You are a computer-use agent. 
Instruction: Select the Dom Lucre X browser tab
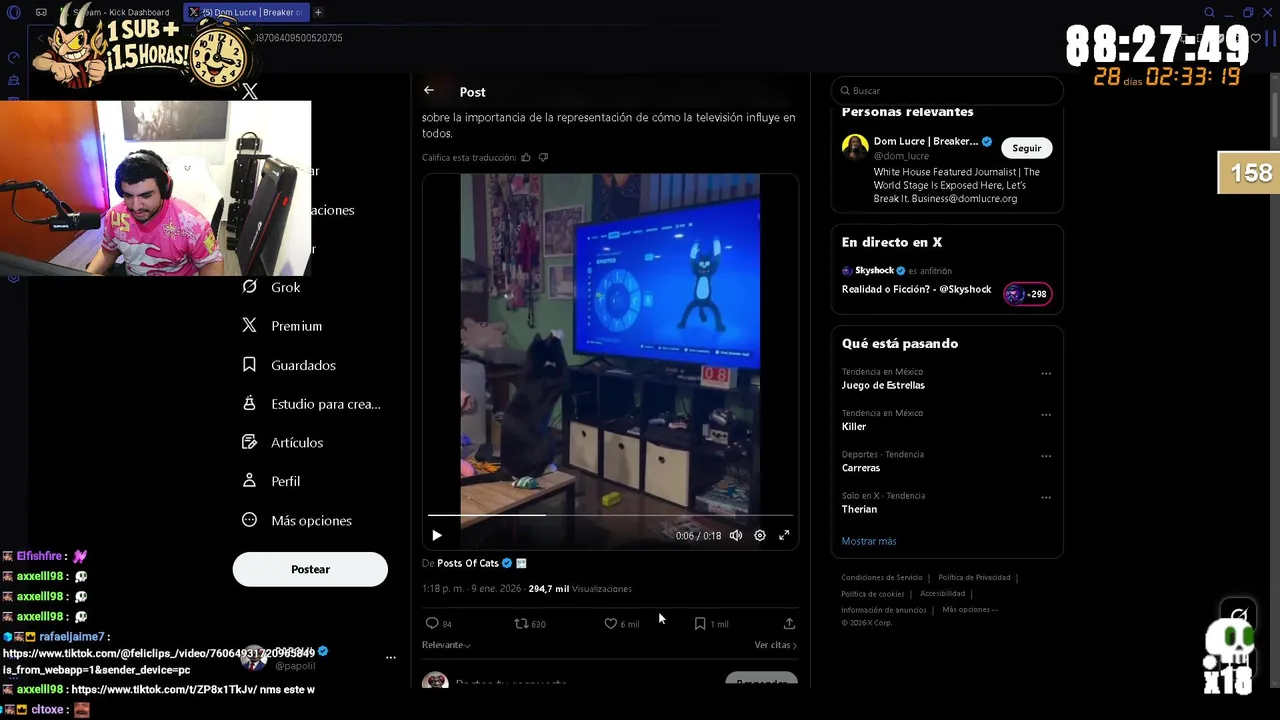point(245,12)
